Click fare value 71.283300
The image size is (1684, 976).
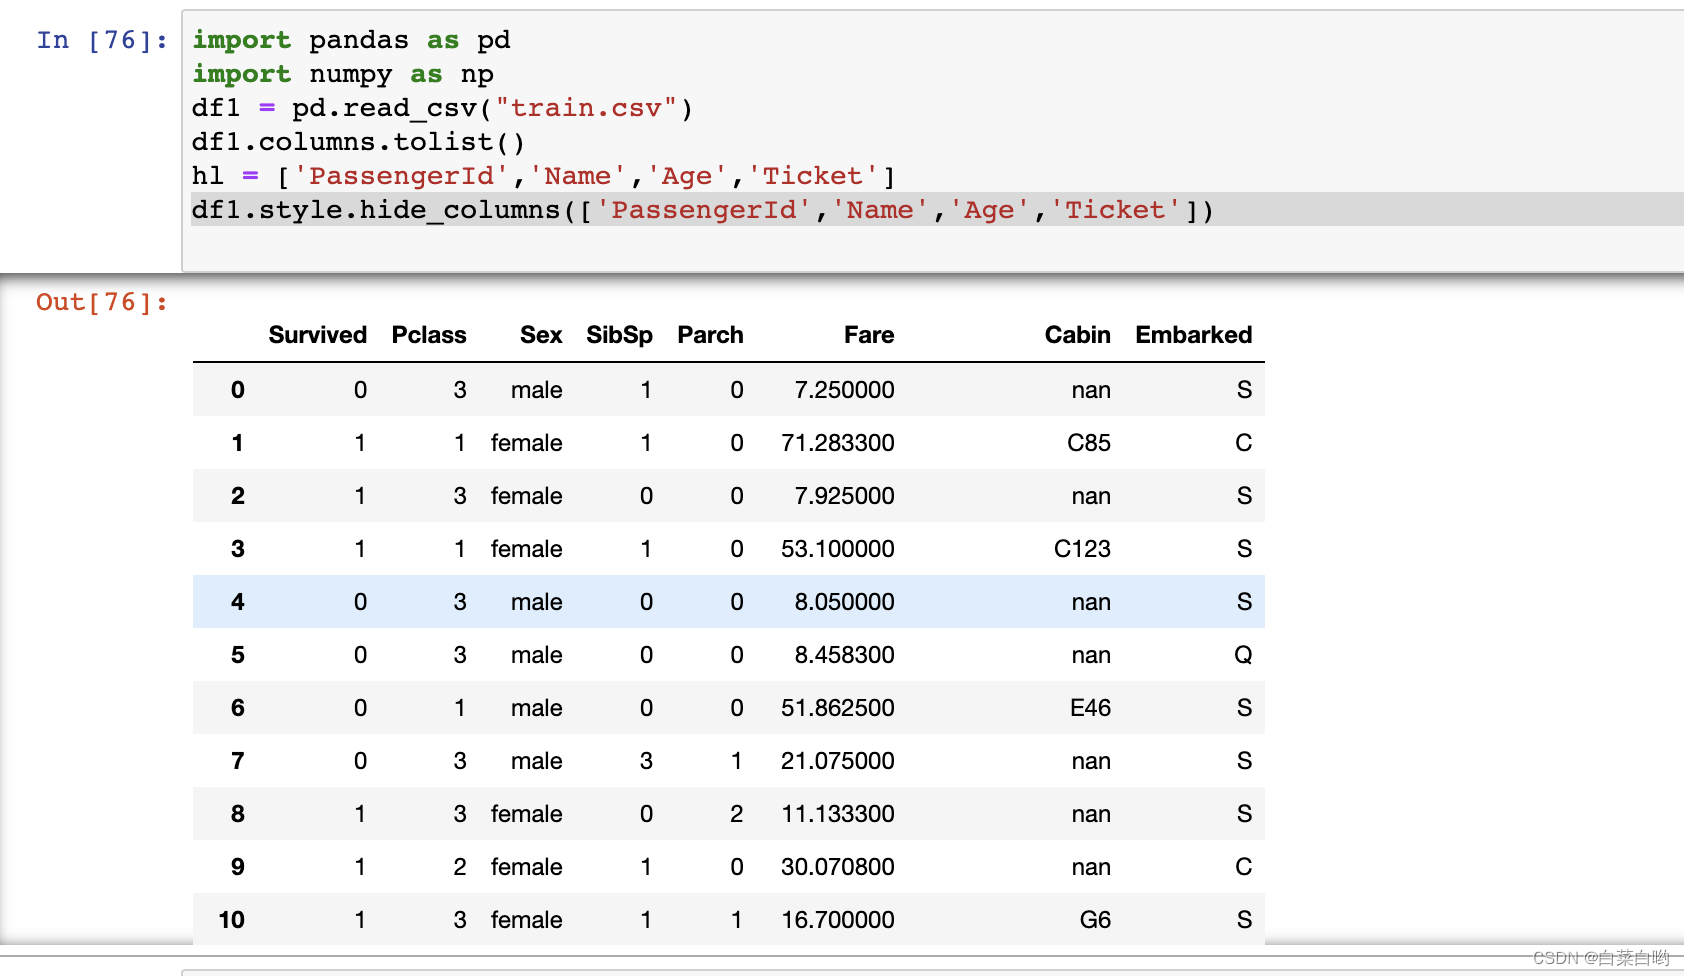[x=837, y=443]
